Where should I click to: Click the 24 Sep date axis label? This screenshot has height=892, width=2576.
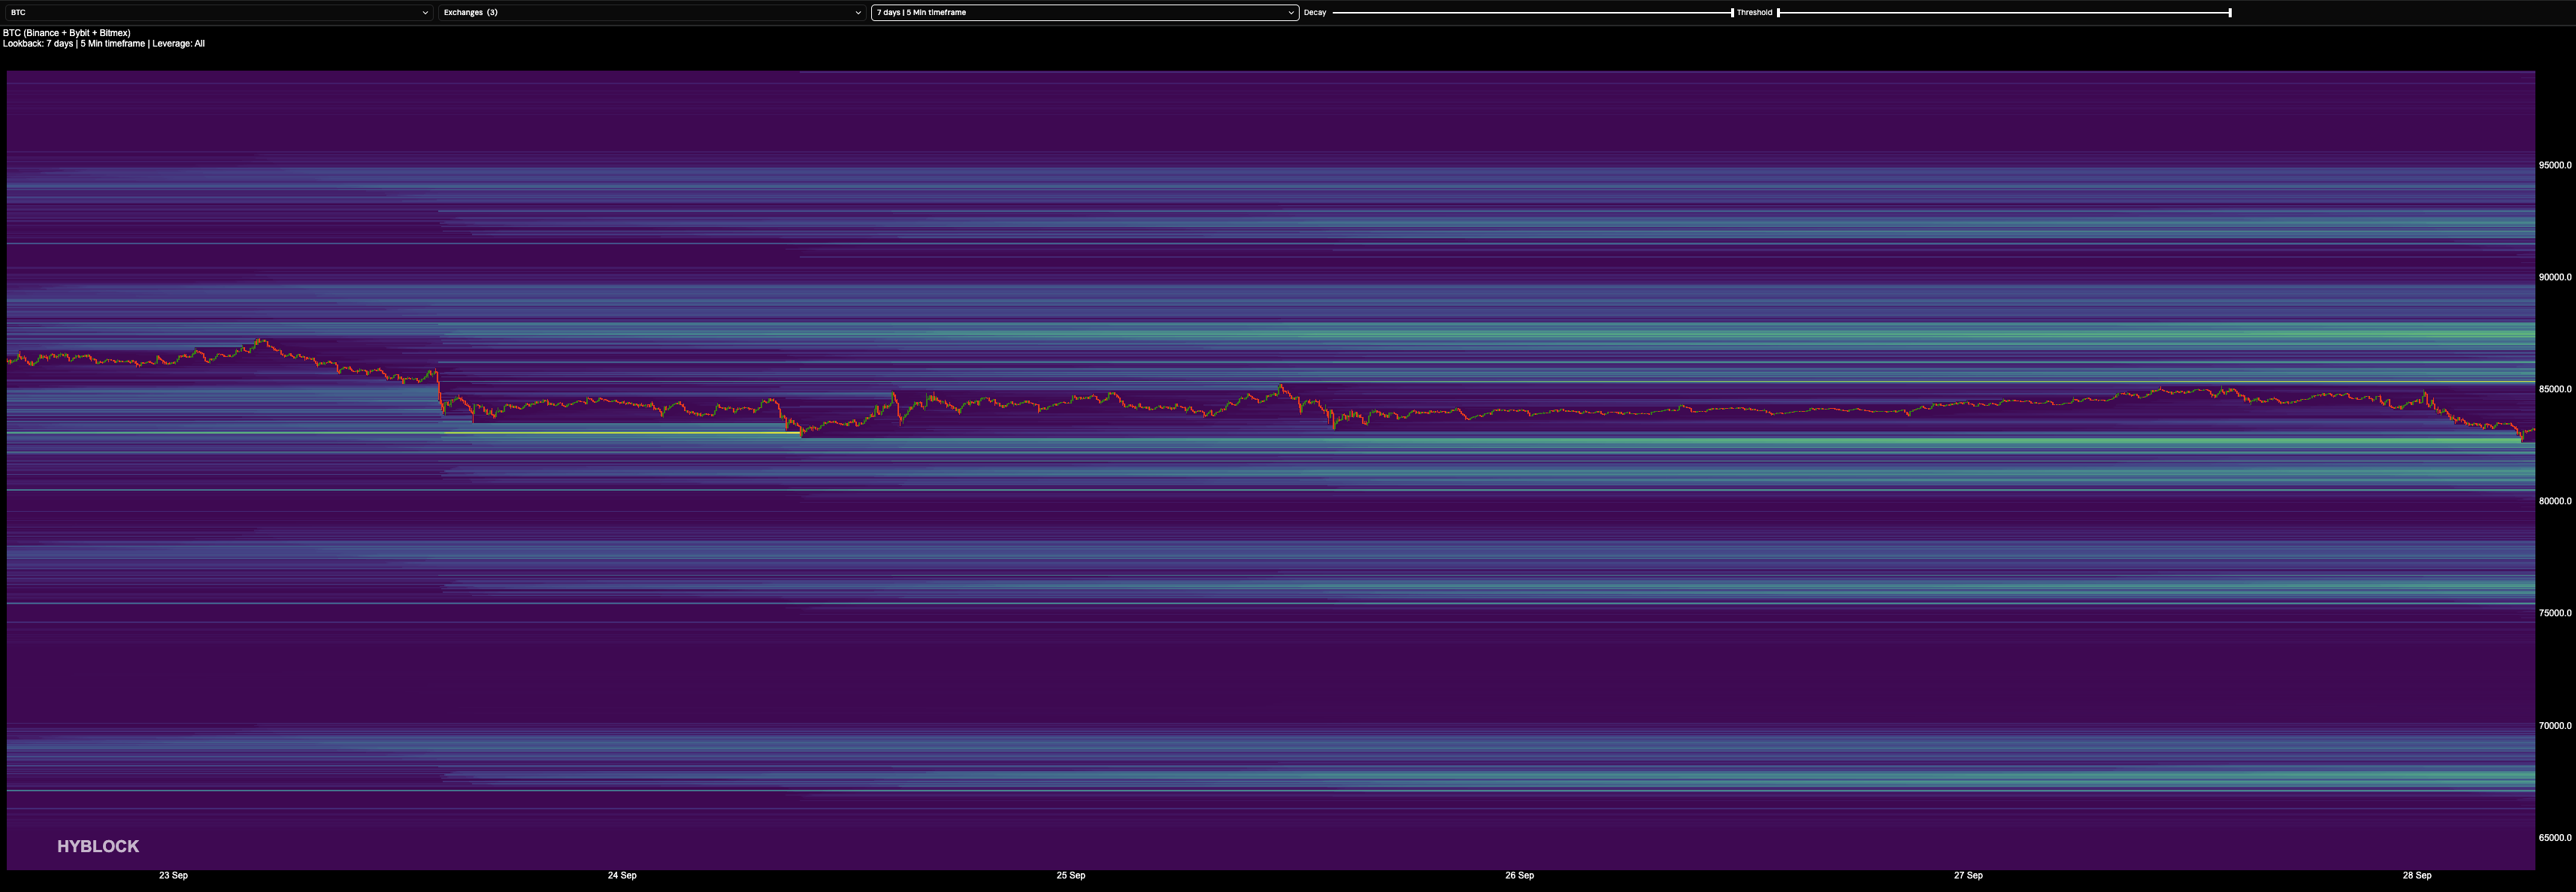[622, 876]
